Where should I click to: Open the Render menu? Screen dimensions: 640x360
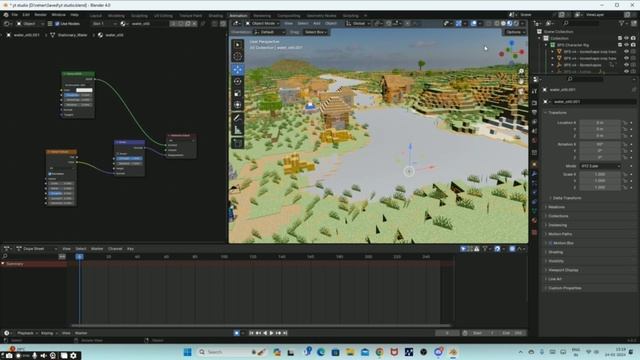pos(40,15)
